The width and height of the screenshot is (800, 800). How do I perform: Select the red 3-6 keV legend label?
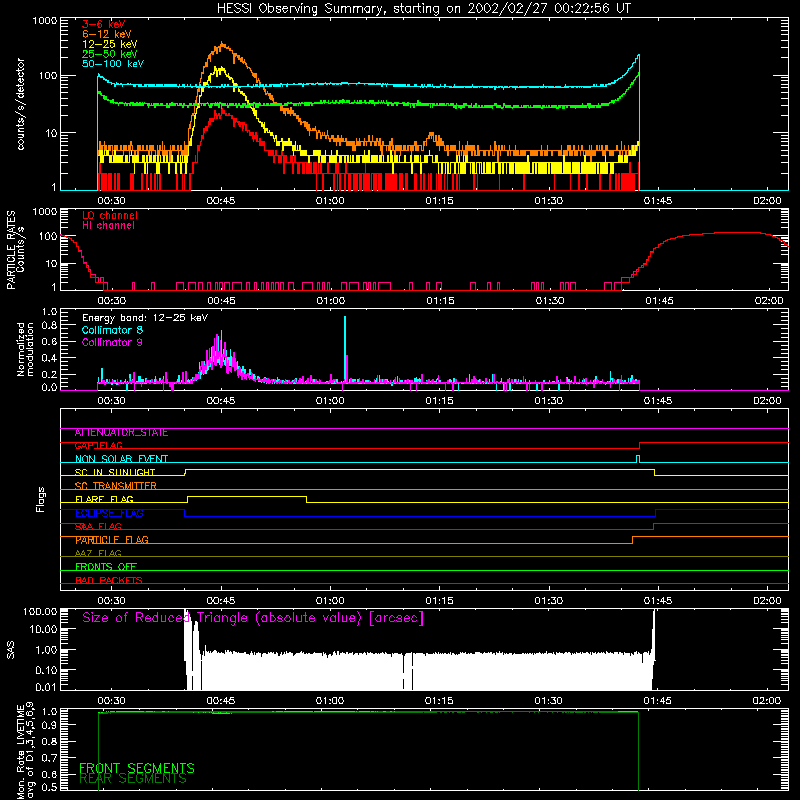point(104,24)
